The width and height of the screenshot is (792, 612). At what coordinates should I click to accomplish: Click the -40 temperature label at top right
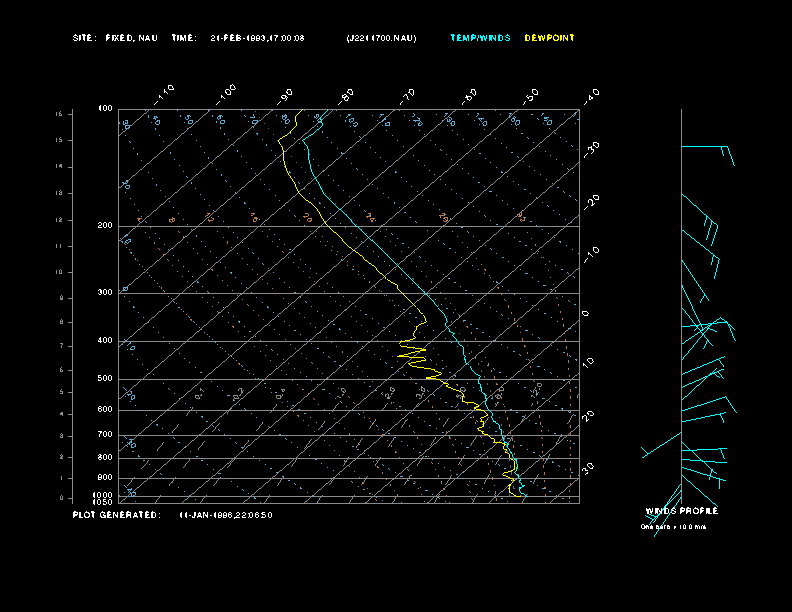(x=591, y=95)
